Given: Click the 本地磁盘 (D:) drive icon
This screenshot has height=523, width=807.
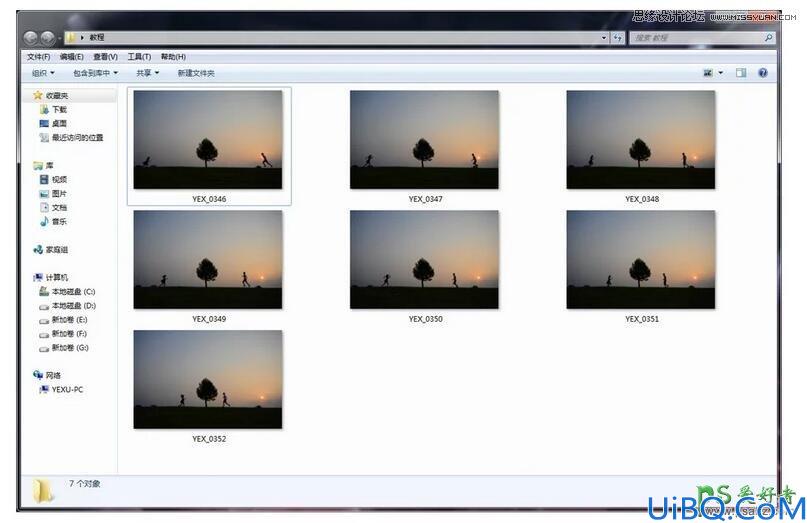Looking at the screenshot, I should click(44, 306).
